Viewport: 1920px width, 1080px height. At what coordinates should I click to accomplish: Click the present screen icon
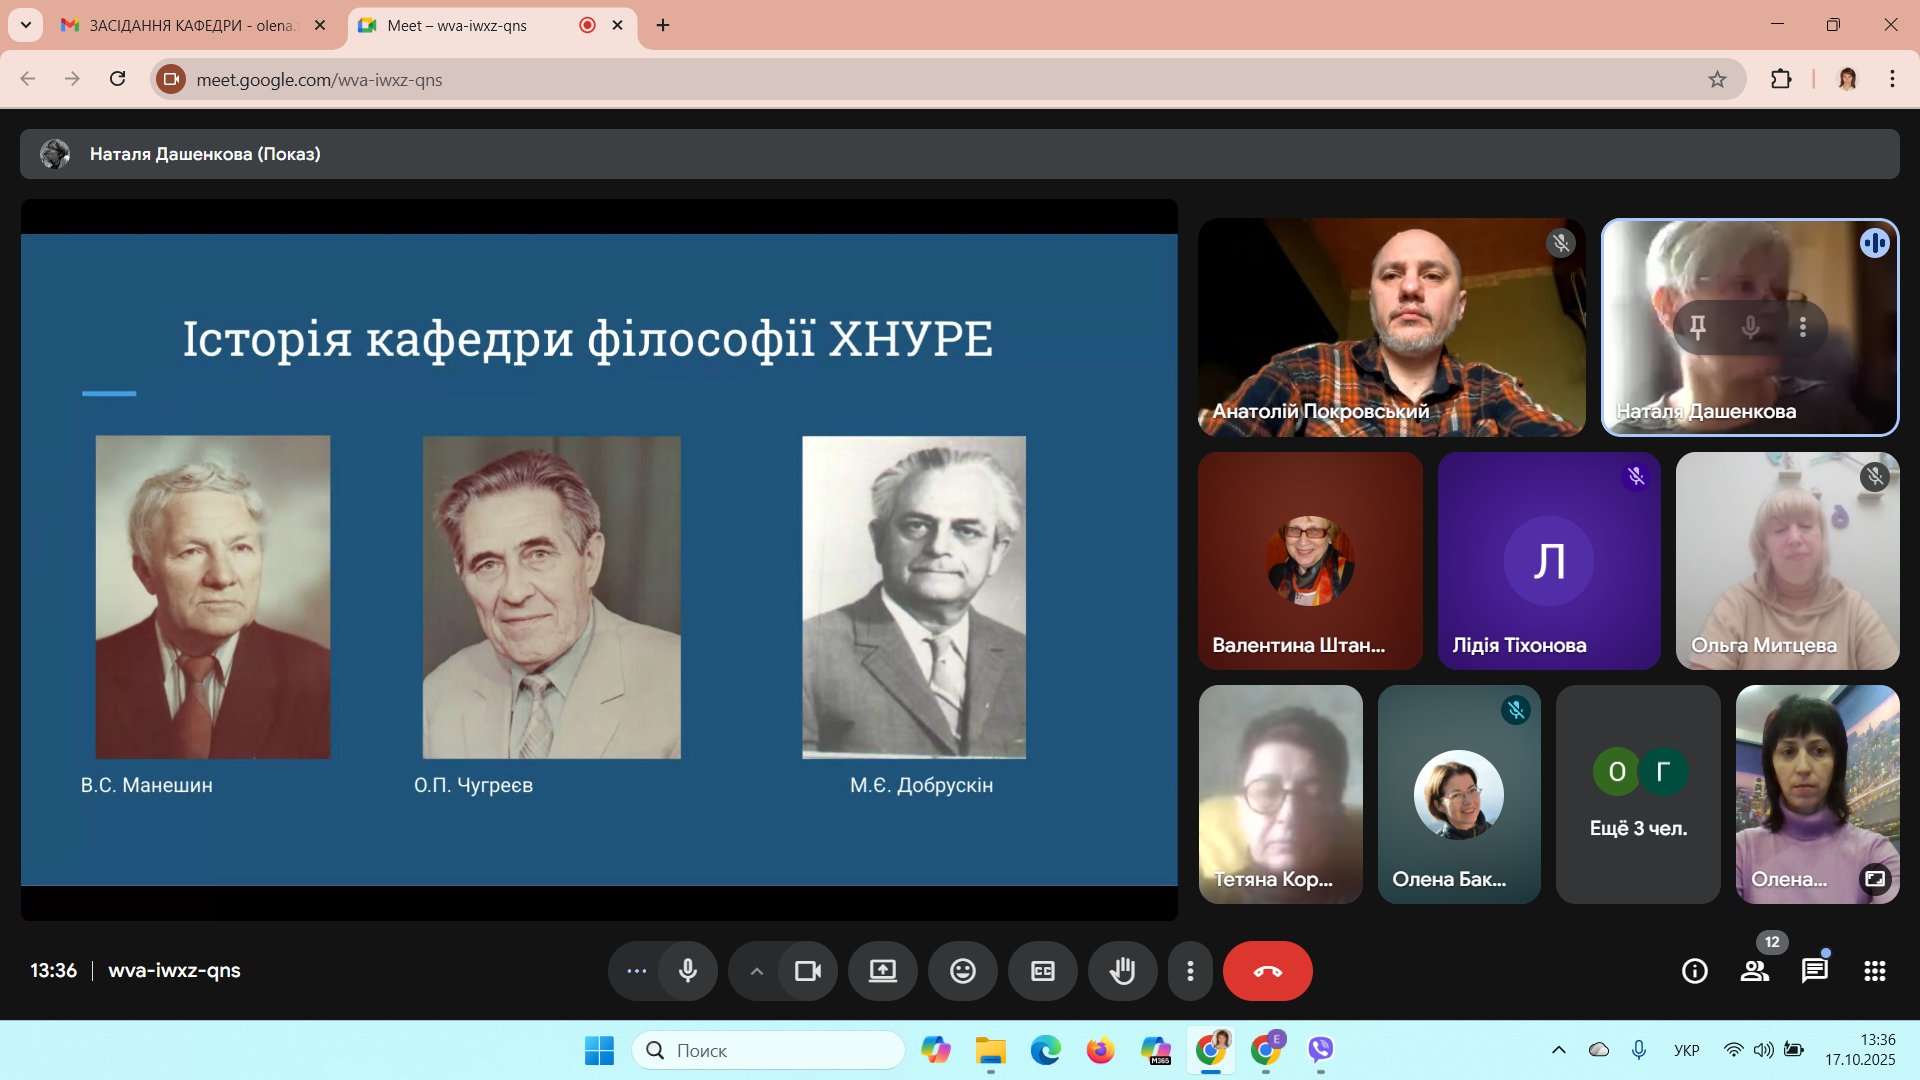pyautogui.click(x=882, y=971)
